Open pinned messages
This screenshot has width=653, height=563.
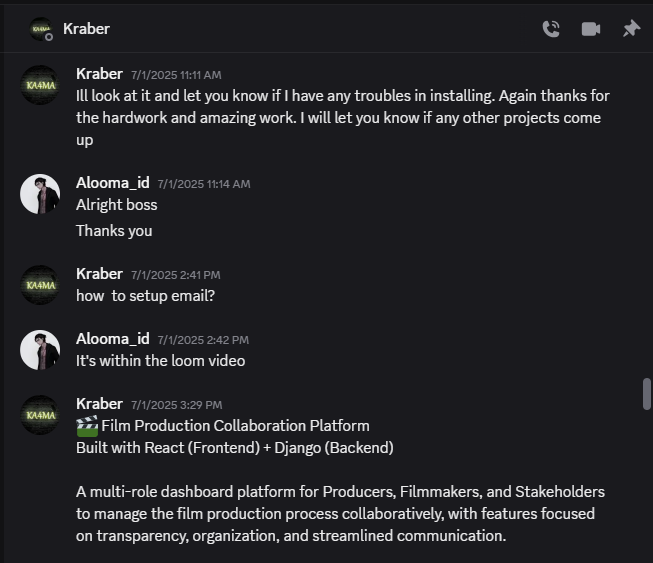pos(631,29)
